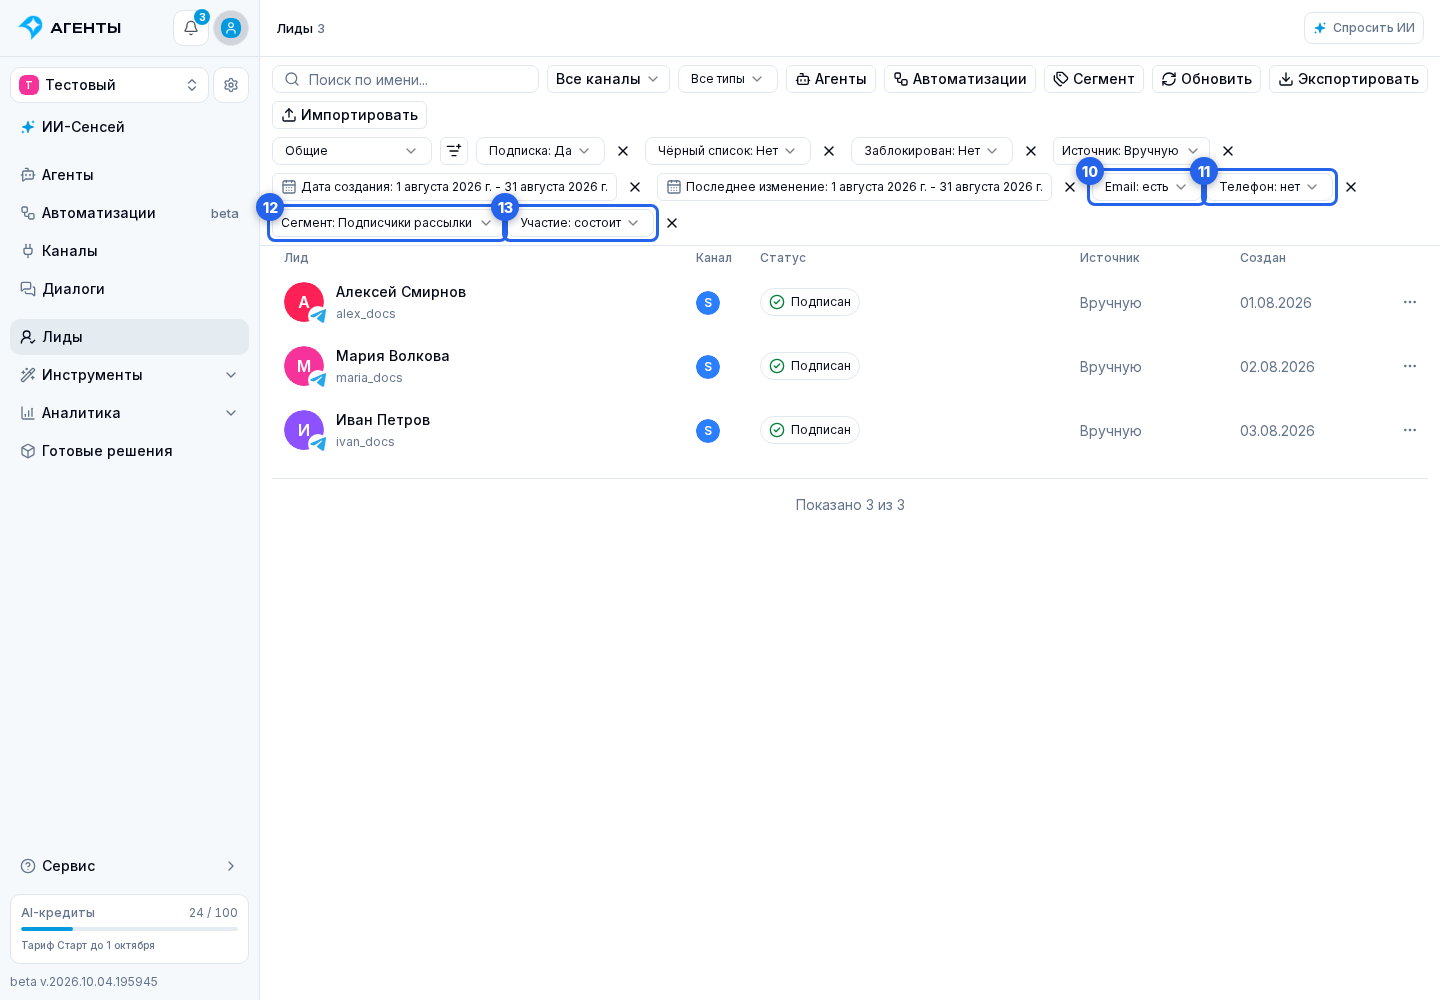Open the notifications bell
1440x1000 pixels.
(191, 28)
